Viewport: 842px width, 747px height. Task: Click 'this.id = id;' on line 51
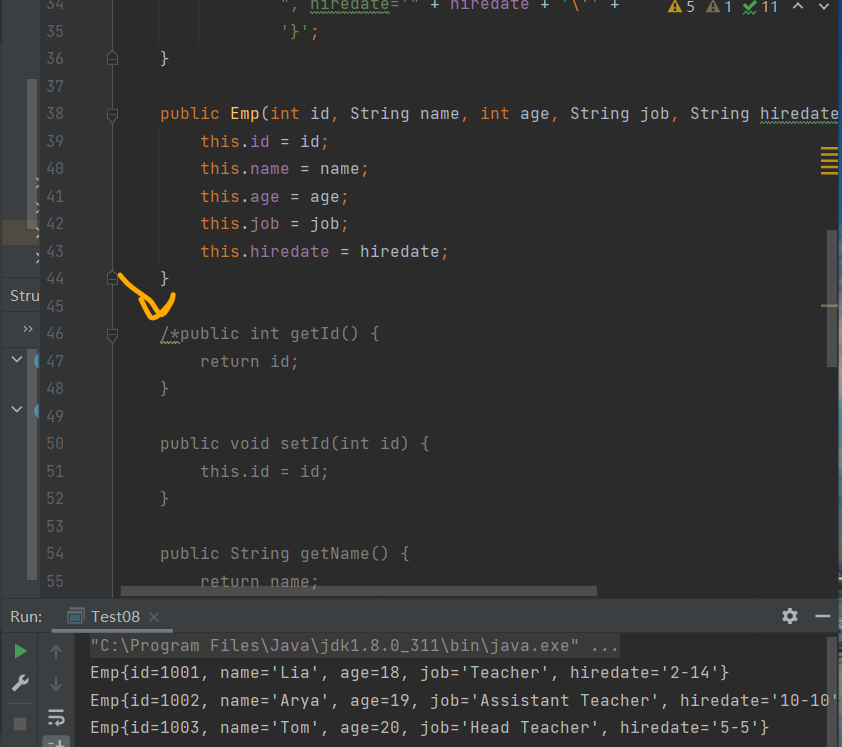tap(264, 472)
